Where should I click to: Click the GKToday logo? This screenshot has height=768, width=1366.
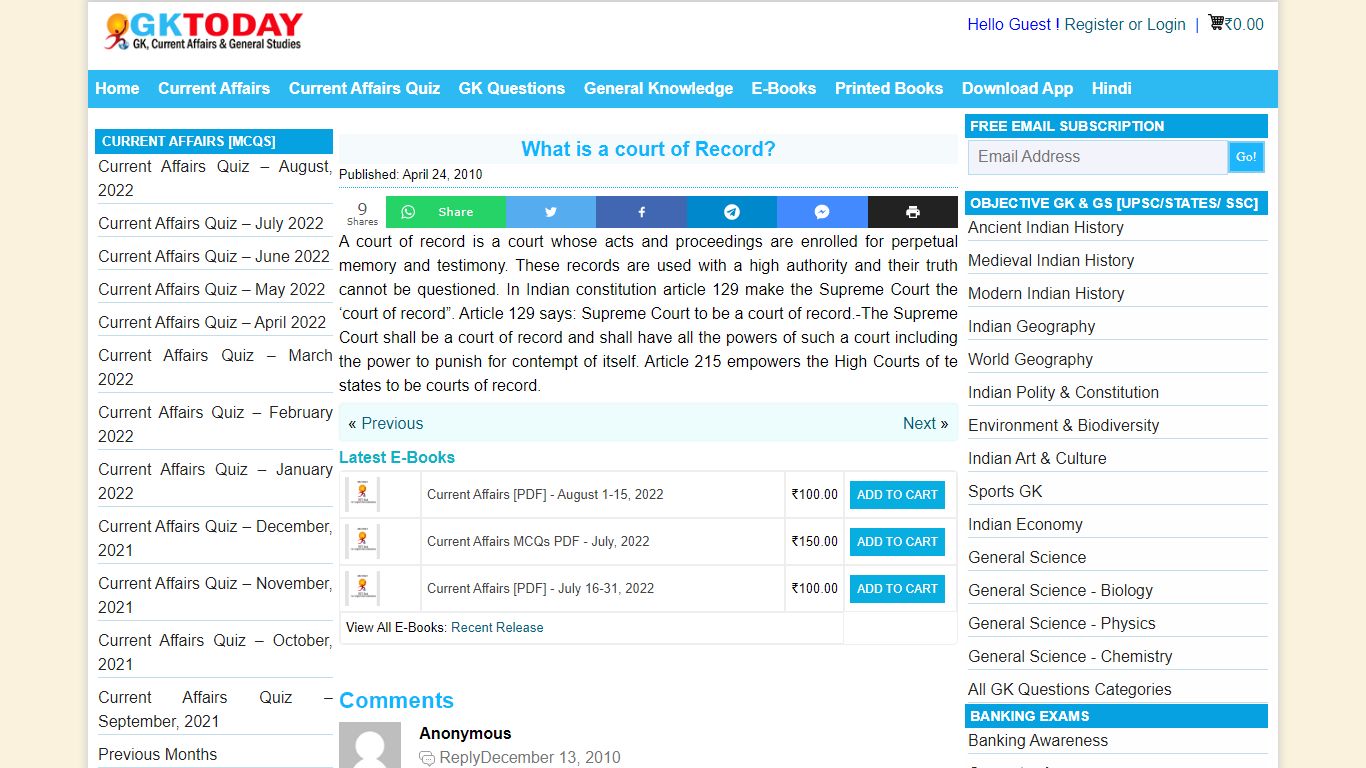203,32
